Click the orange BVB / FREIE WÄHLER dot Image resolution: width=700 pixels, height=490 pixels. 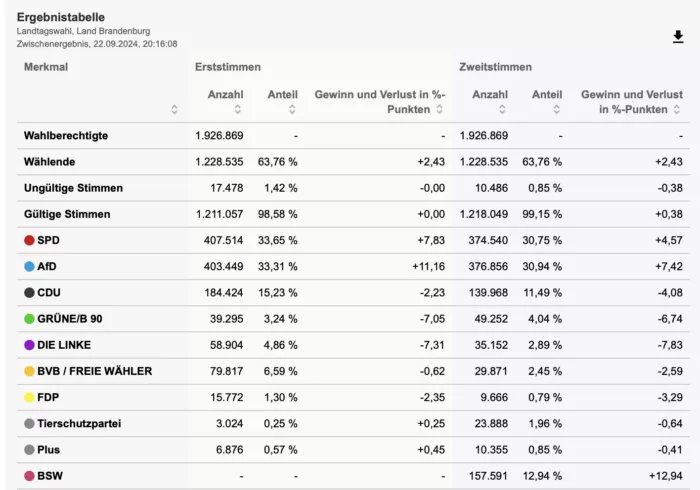tap(29, 371)
